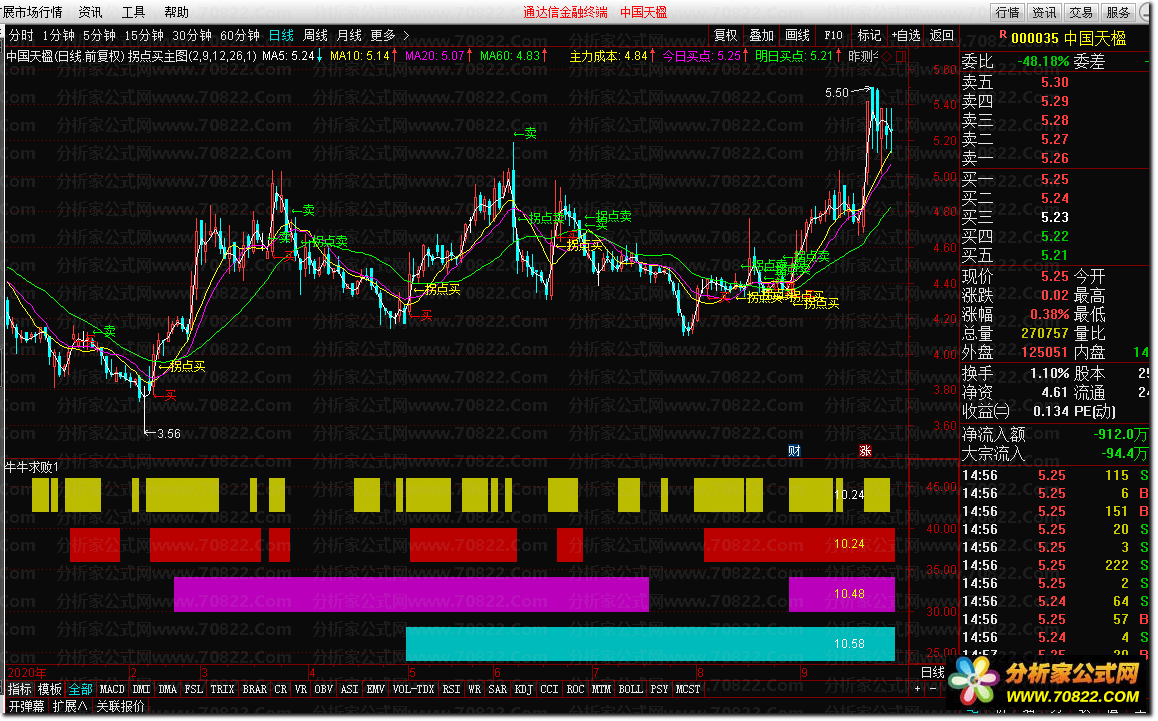Screen dimensions: 1158x721
Task: Click the 净流入额 value -912.0万
Action: pos(1120,434)
